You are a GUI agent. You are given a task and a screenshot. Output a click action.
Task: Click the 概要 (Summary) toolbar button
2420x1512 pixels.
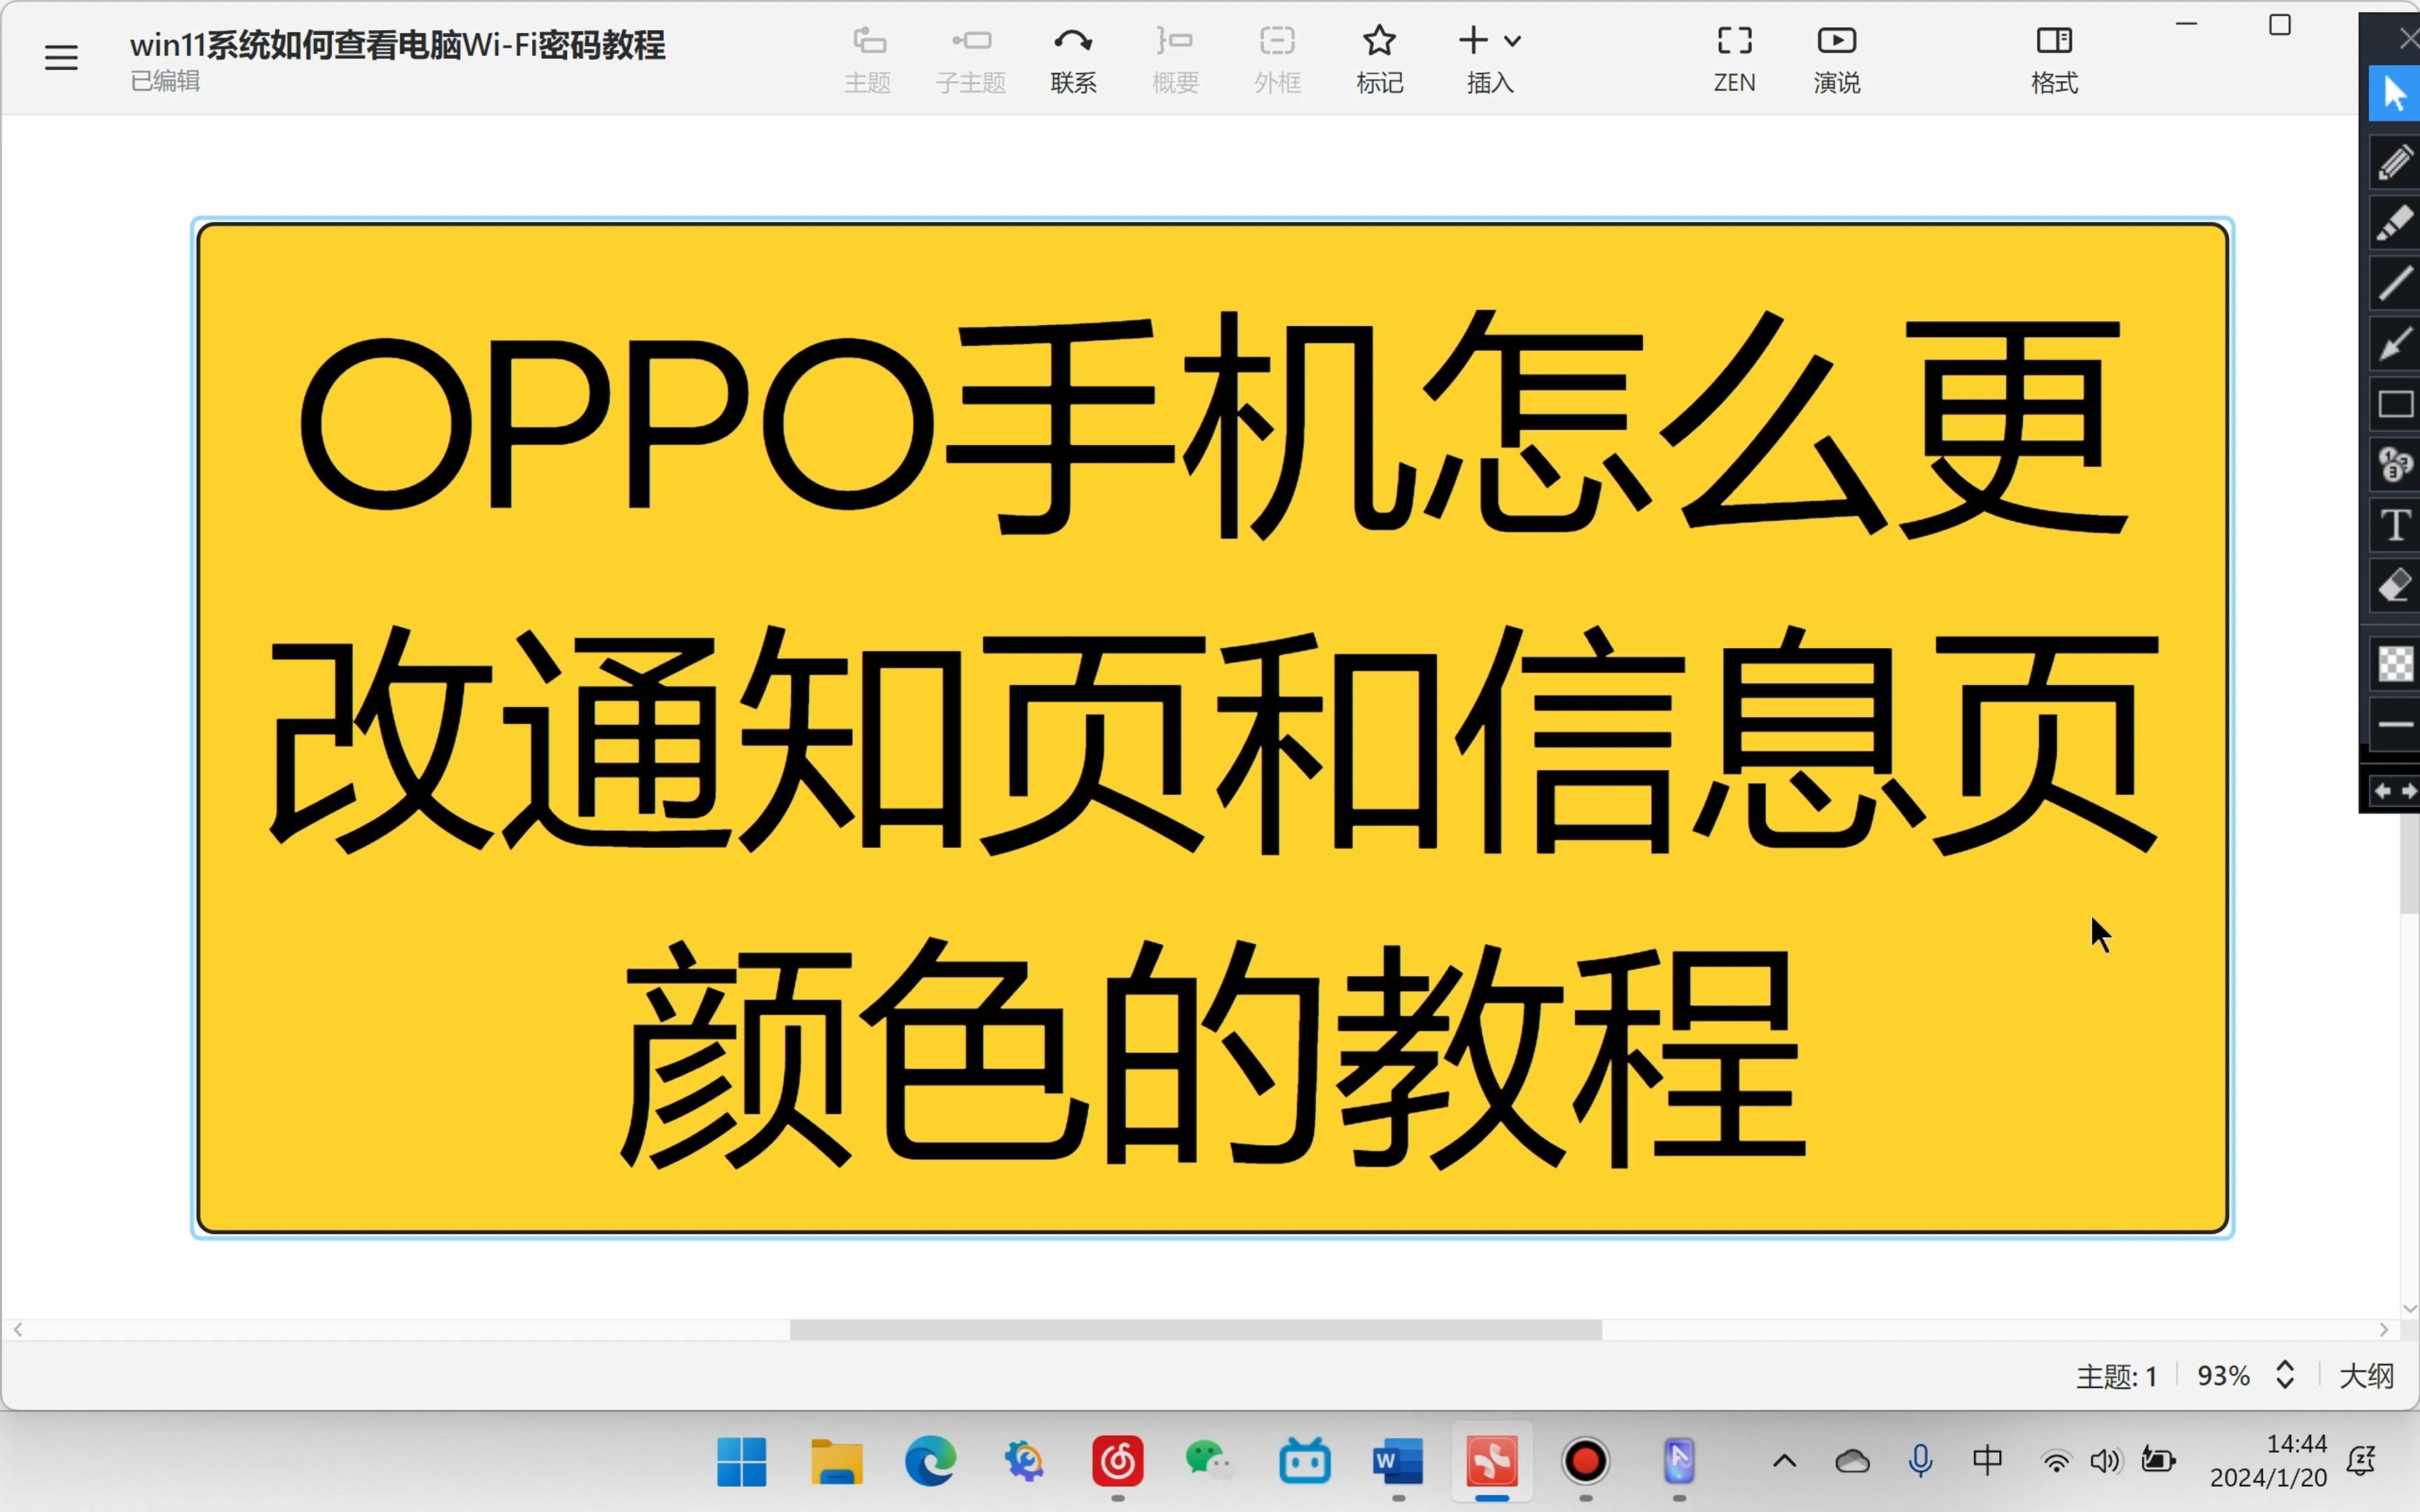click(1175, 60)
